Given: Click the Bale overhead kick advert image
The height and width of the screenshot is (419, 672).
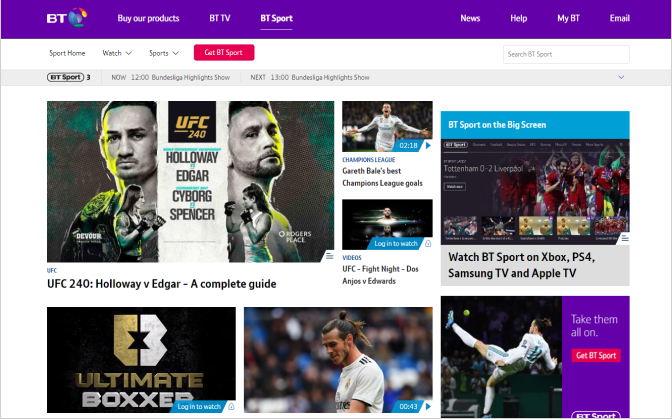Looking at the screenshot, I should (x=501, y=357).
